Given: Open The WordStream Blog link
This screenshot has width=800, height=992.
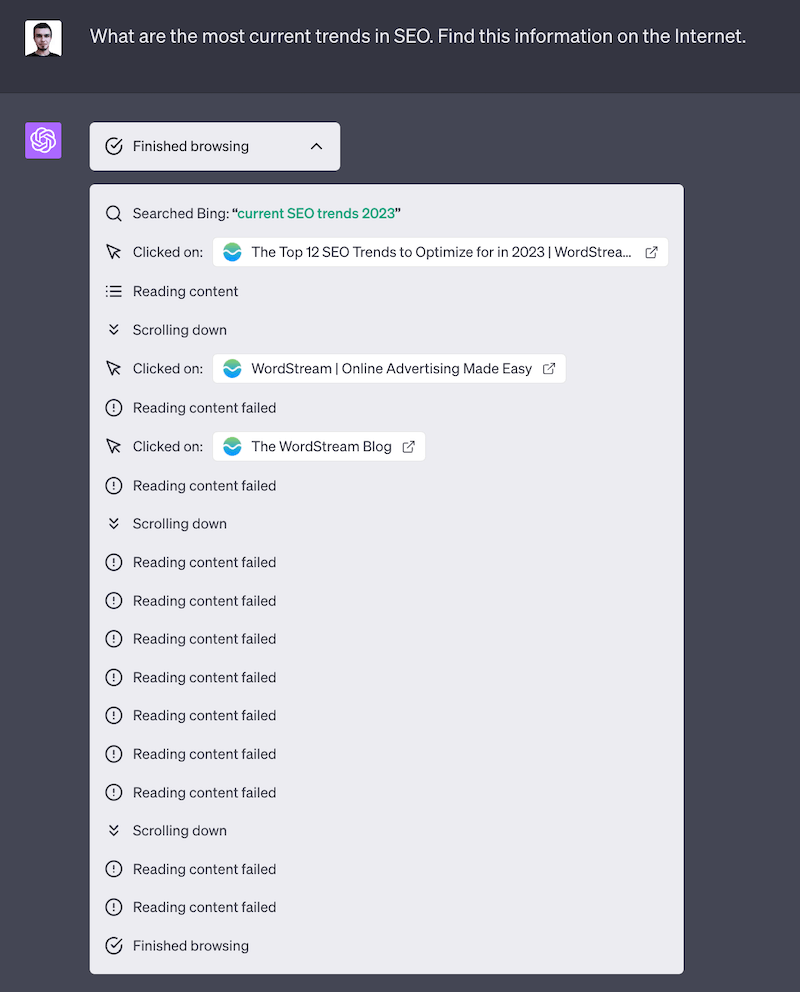Looking at the screenshot, I should (x=320, y=446).
